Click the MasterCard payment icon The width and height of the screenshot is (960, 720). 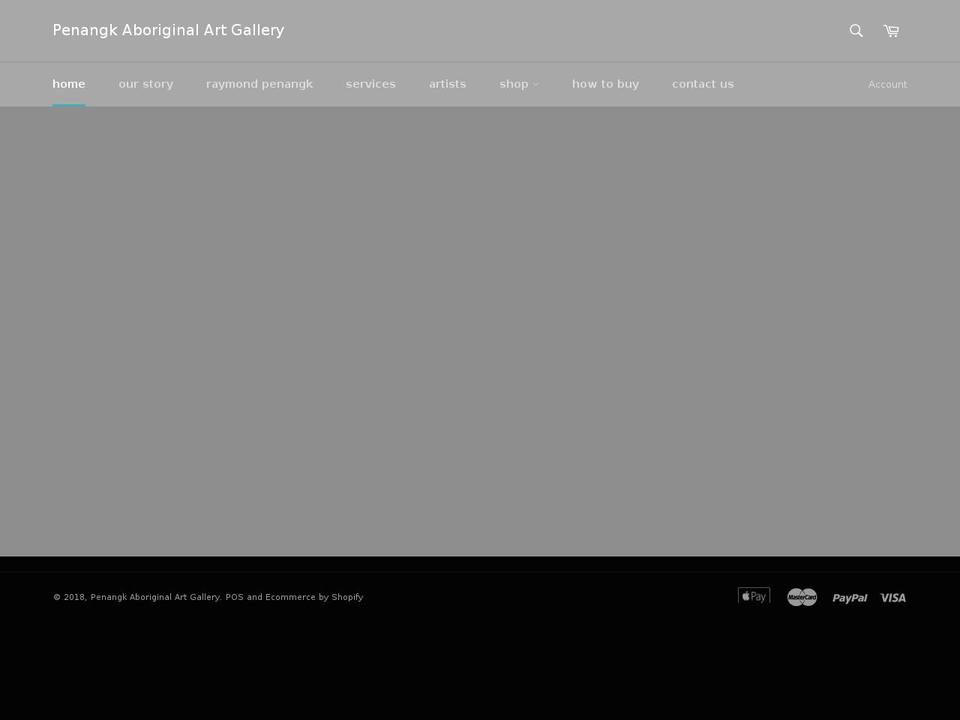(802, 597)
